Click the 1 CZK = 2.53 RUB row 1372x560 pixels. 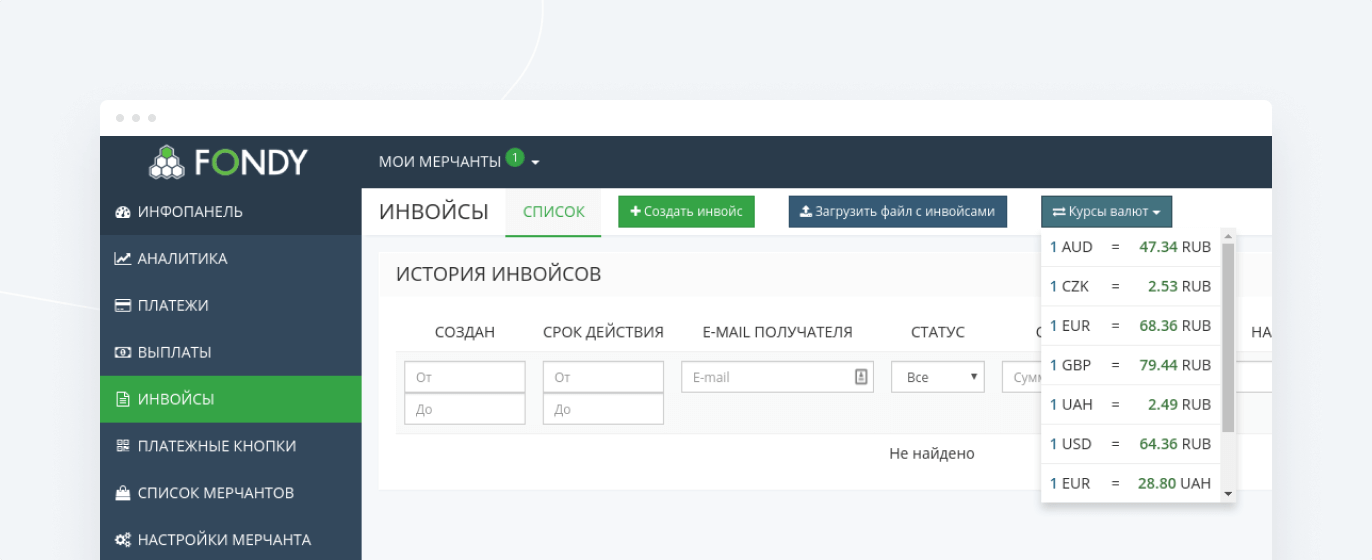tap(1131, 286)
